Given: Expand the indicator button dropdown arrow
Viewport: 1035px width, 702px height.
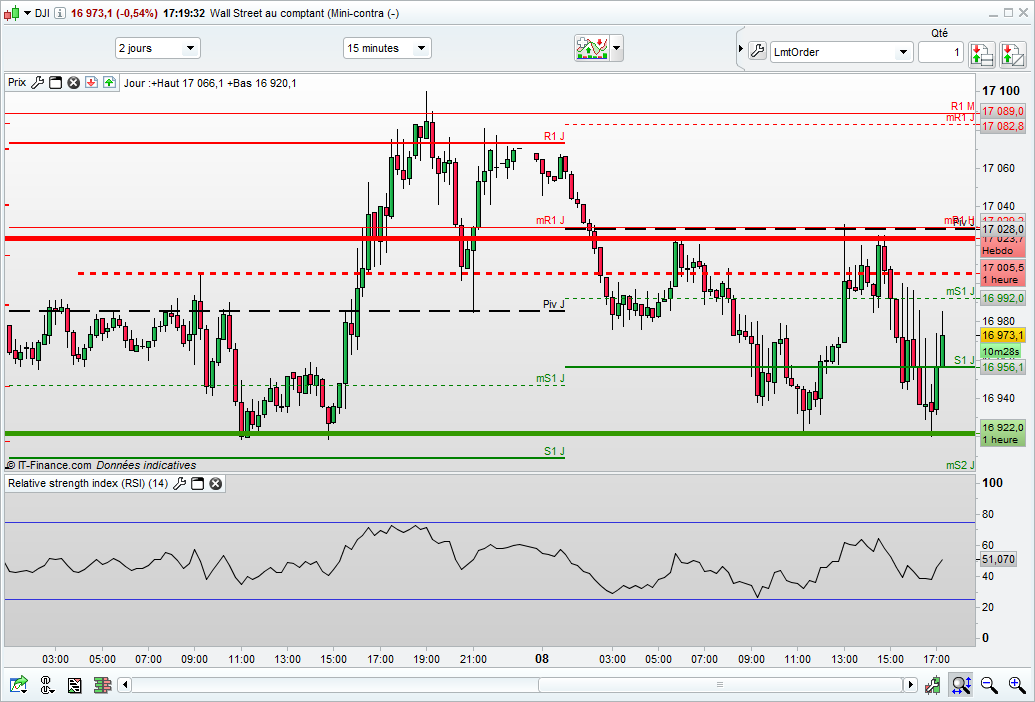Looking at the screenshot, I should click(x=617, y=48).
